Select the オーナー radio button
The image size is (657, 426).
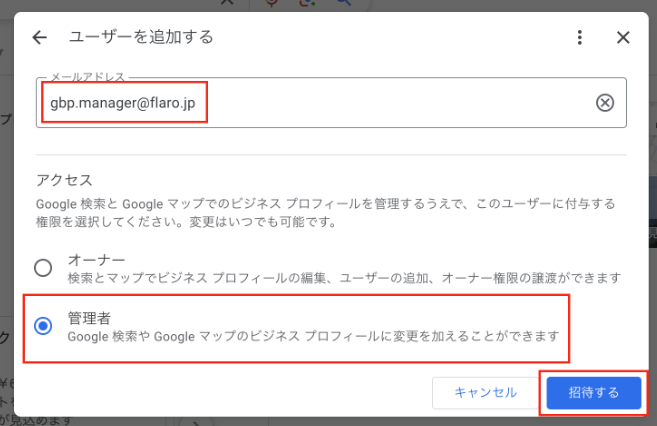coord(43,268)
